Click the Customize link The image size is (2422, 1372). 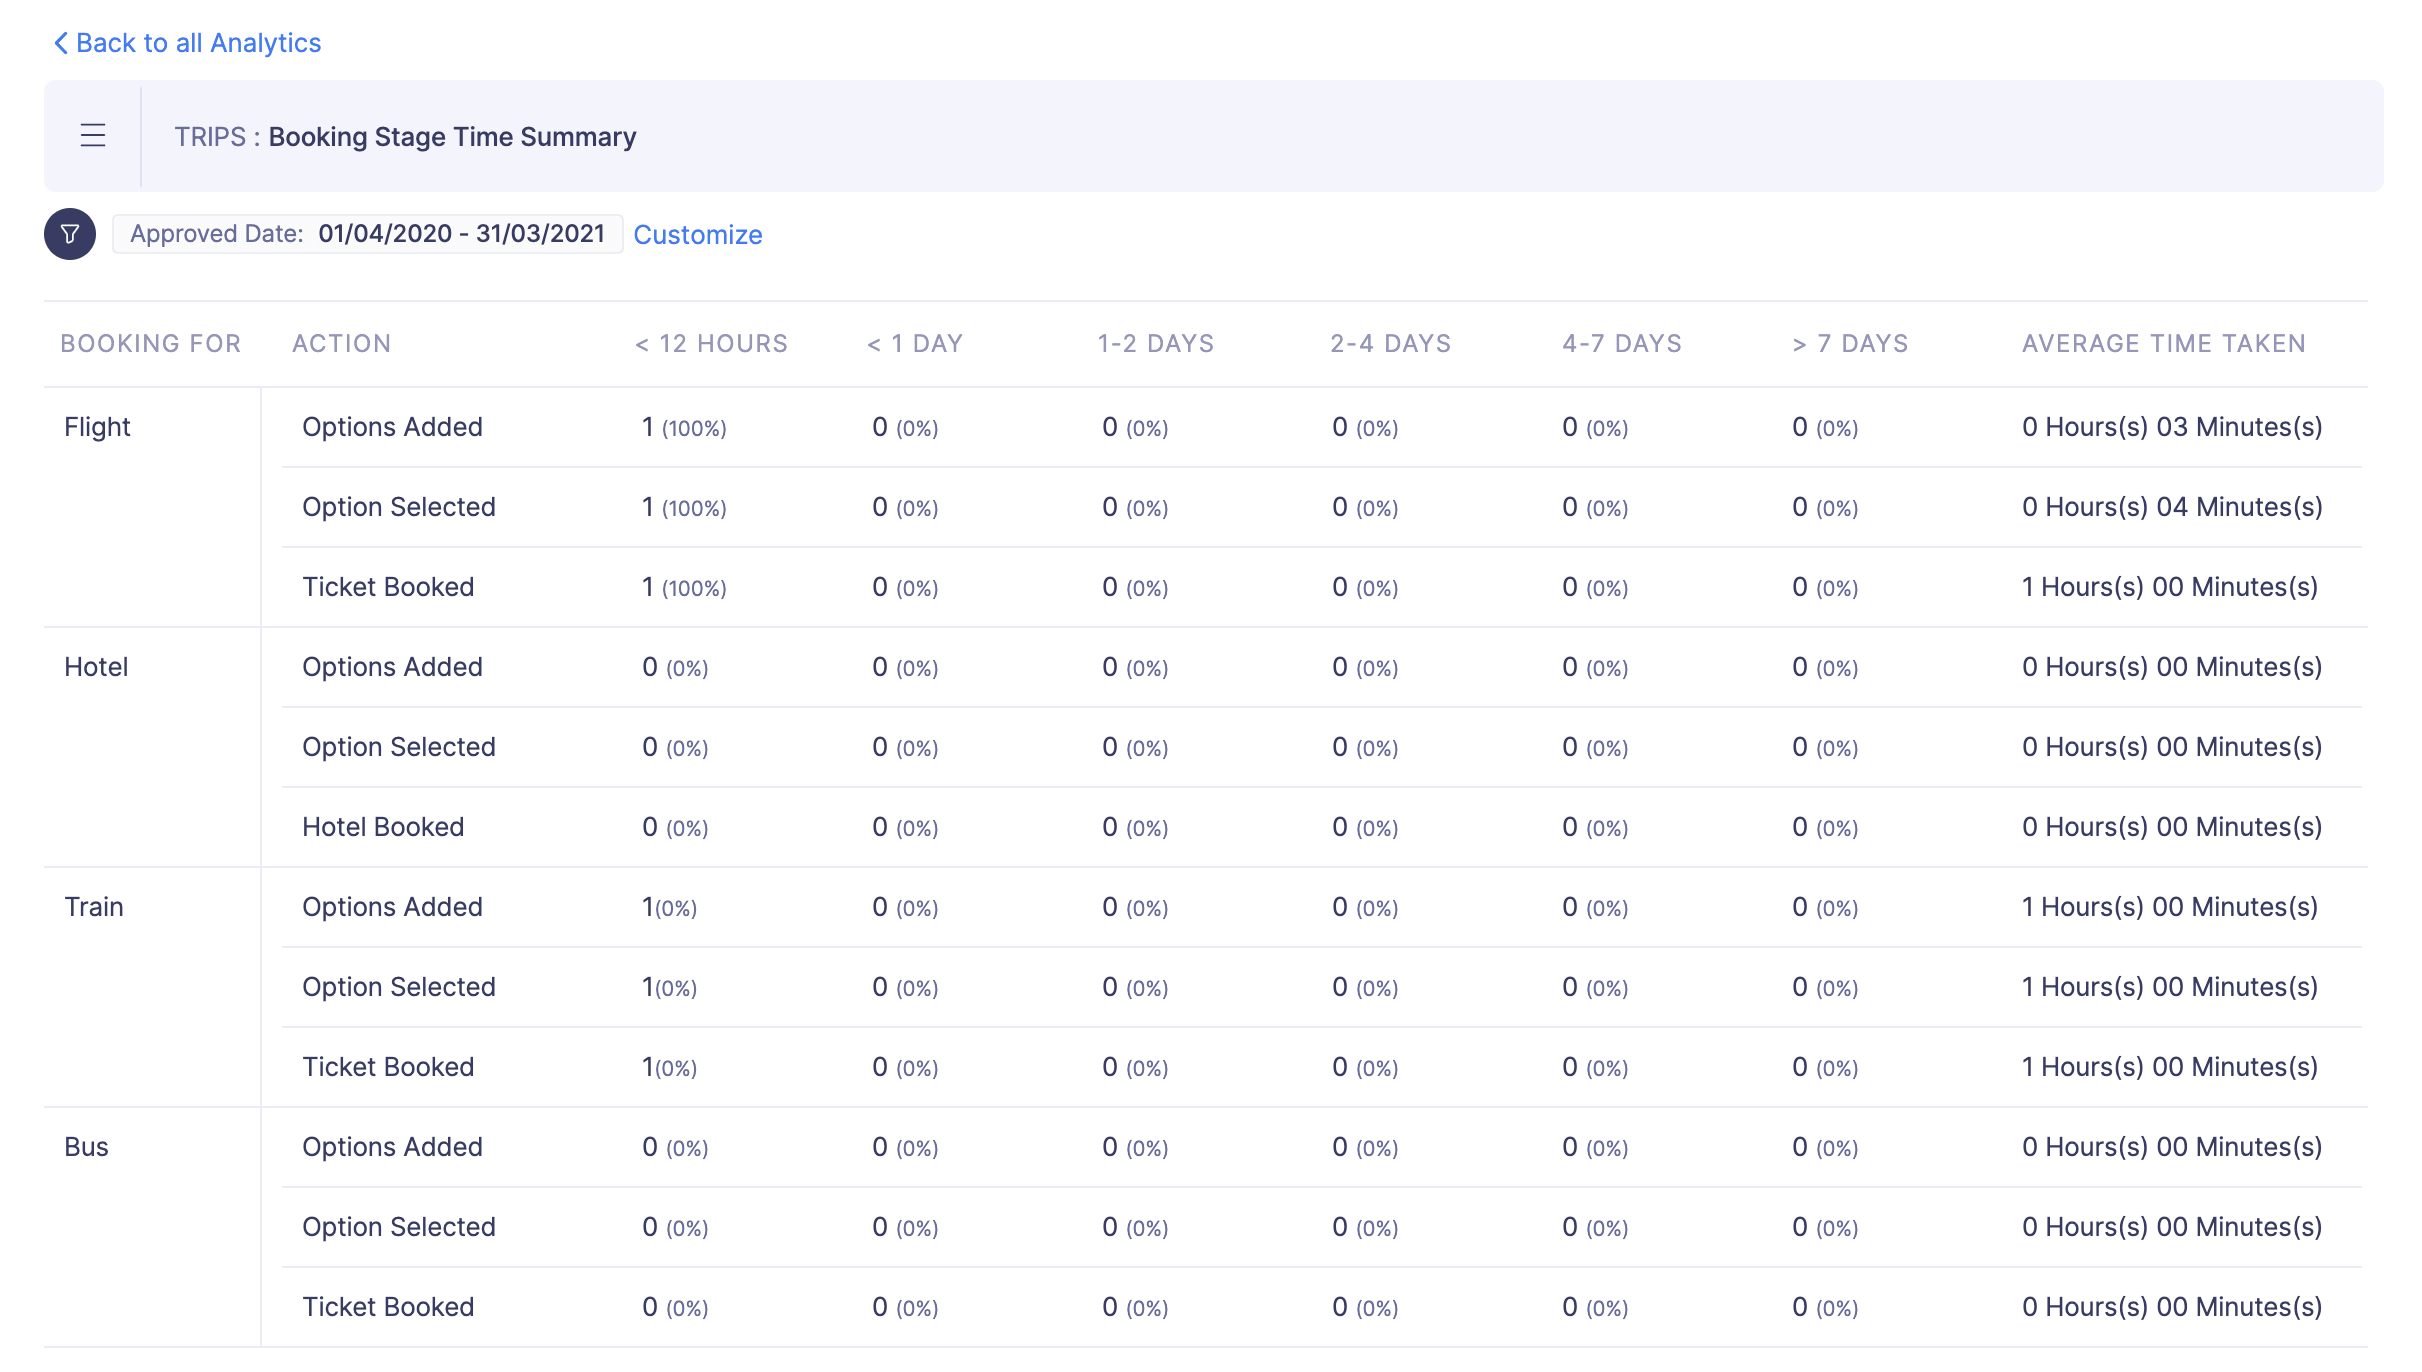(x=697, y=234)
